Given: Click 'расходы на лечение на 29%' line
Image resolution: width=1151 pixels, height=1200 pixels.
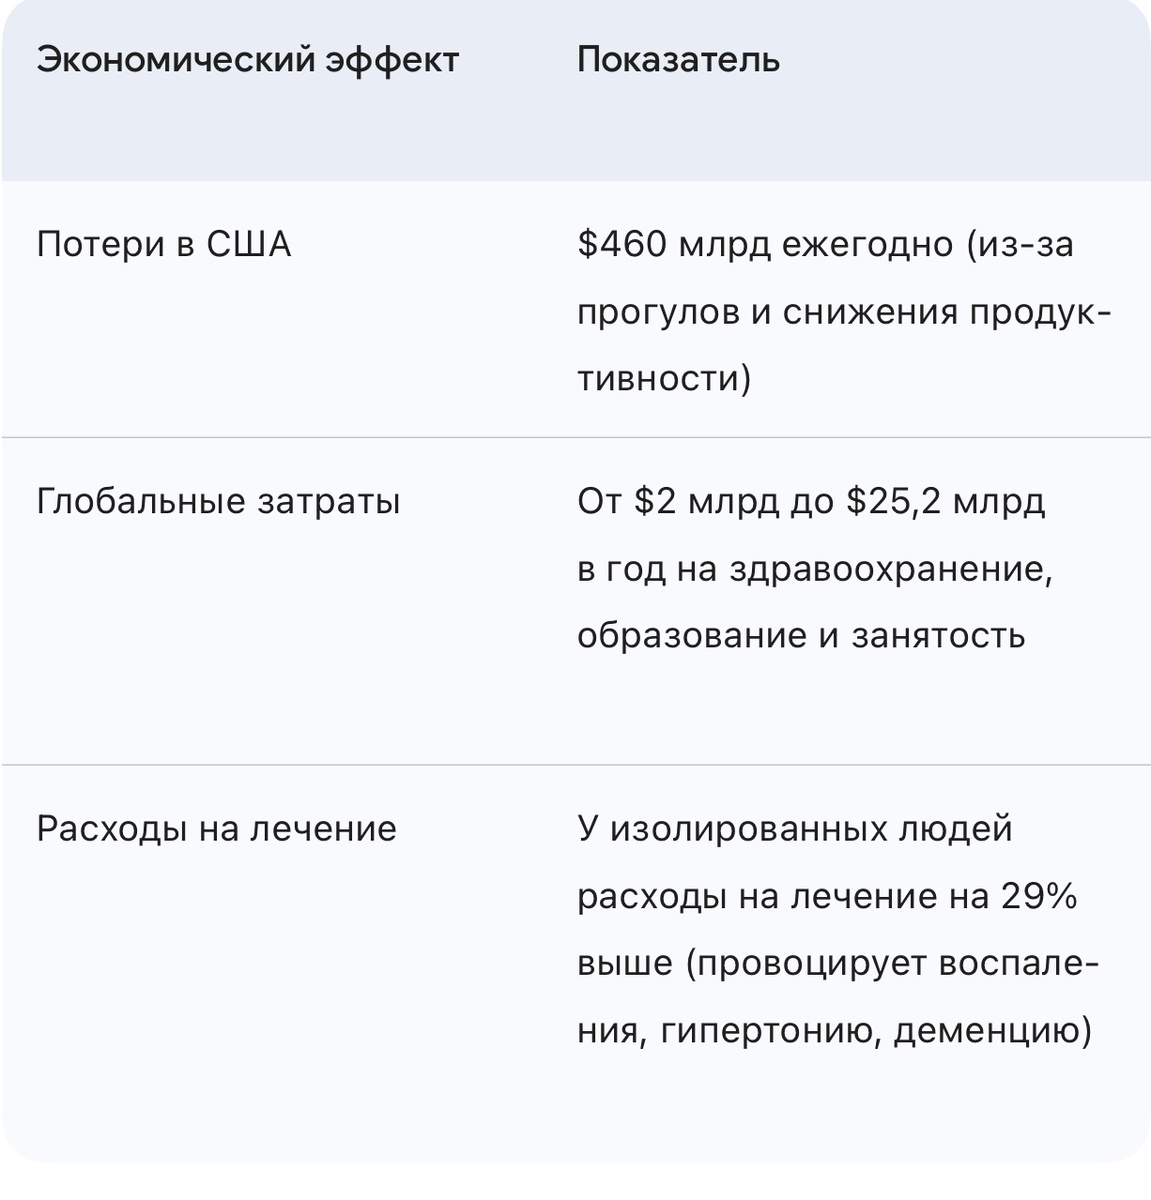Looking at the screenshot, I should click(827, 897).
